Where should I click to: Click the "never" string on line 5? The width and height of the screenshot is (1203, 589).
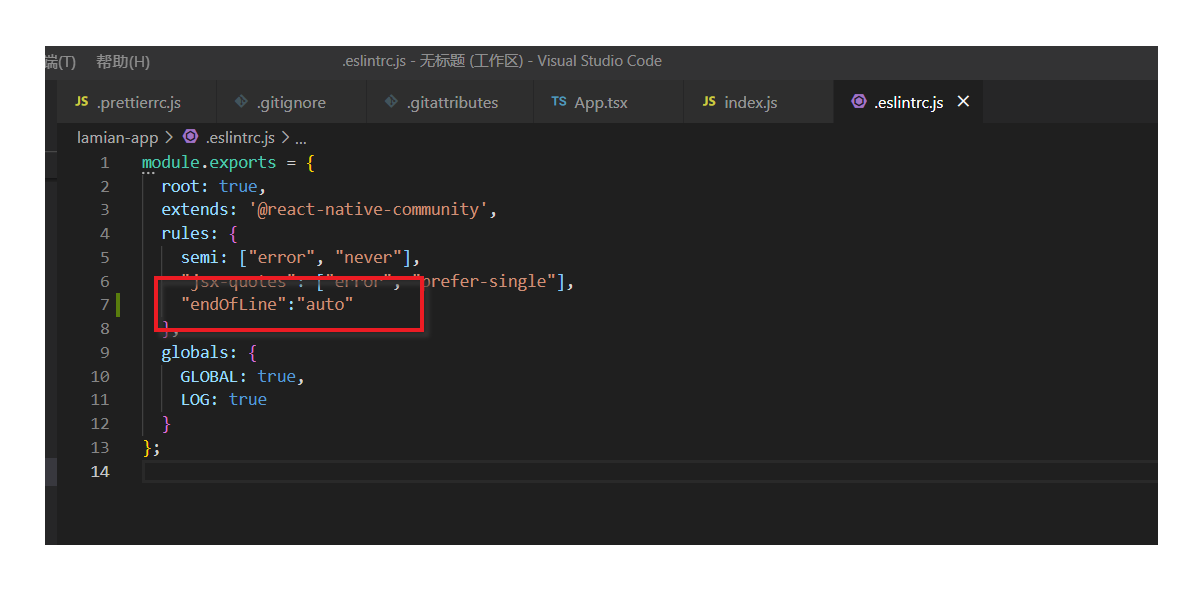[x=368, y=257]
